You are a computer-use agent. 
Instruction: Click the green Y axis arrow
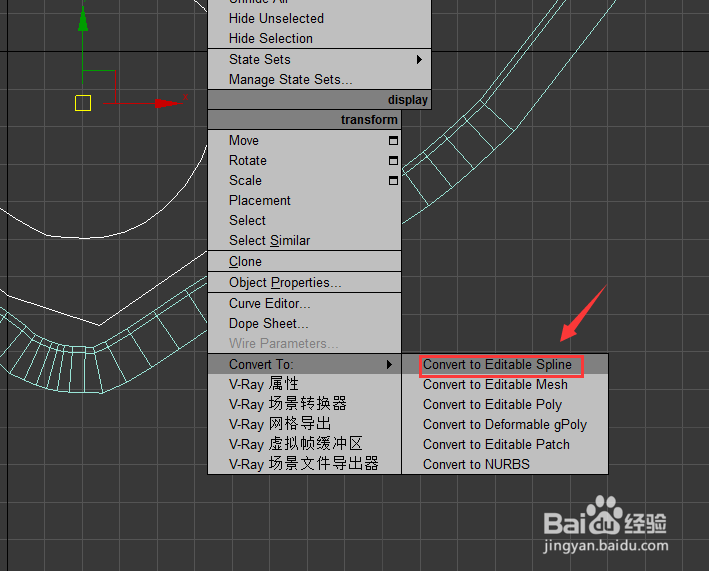coord(83,19)
